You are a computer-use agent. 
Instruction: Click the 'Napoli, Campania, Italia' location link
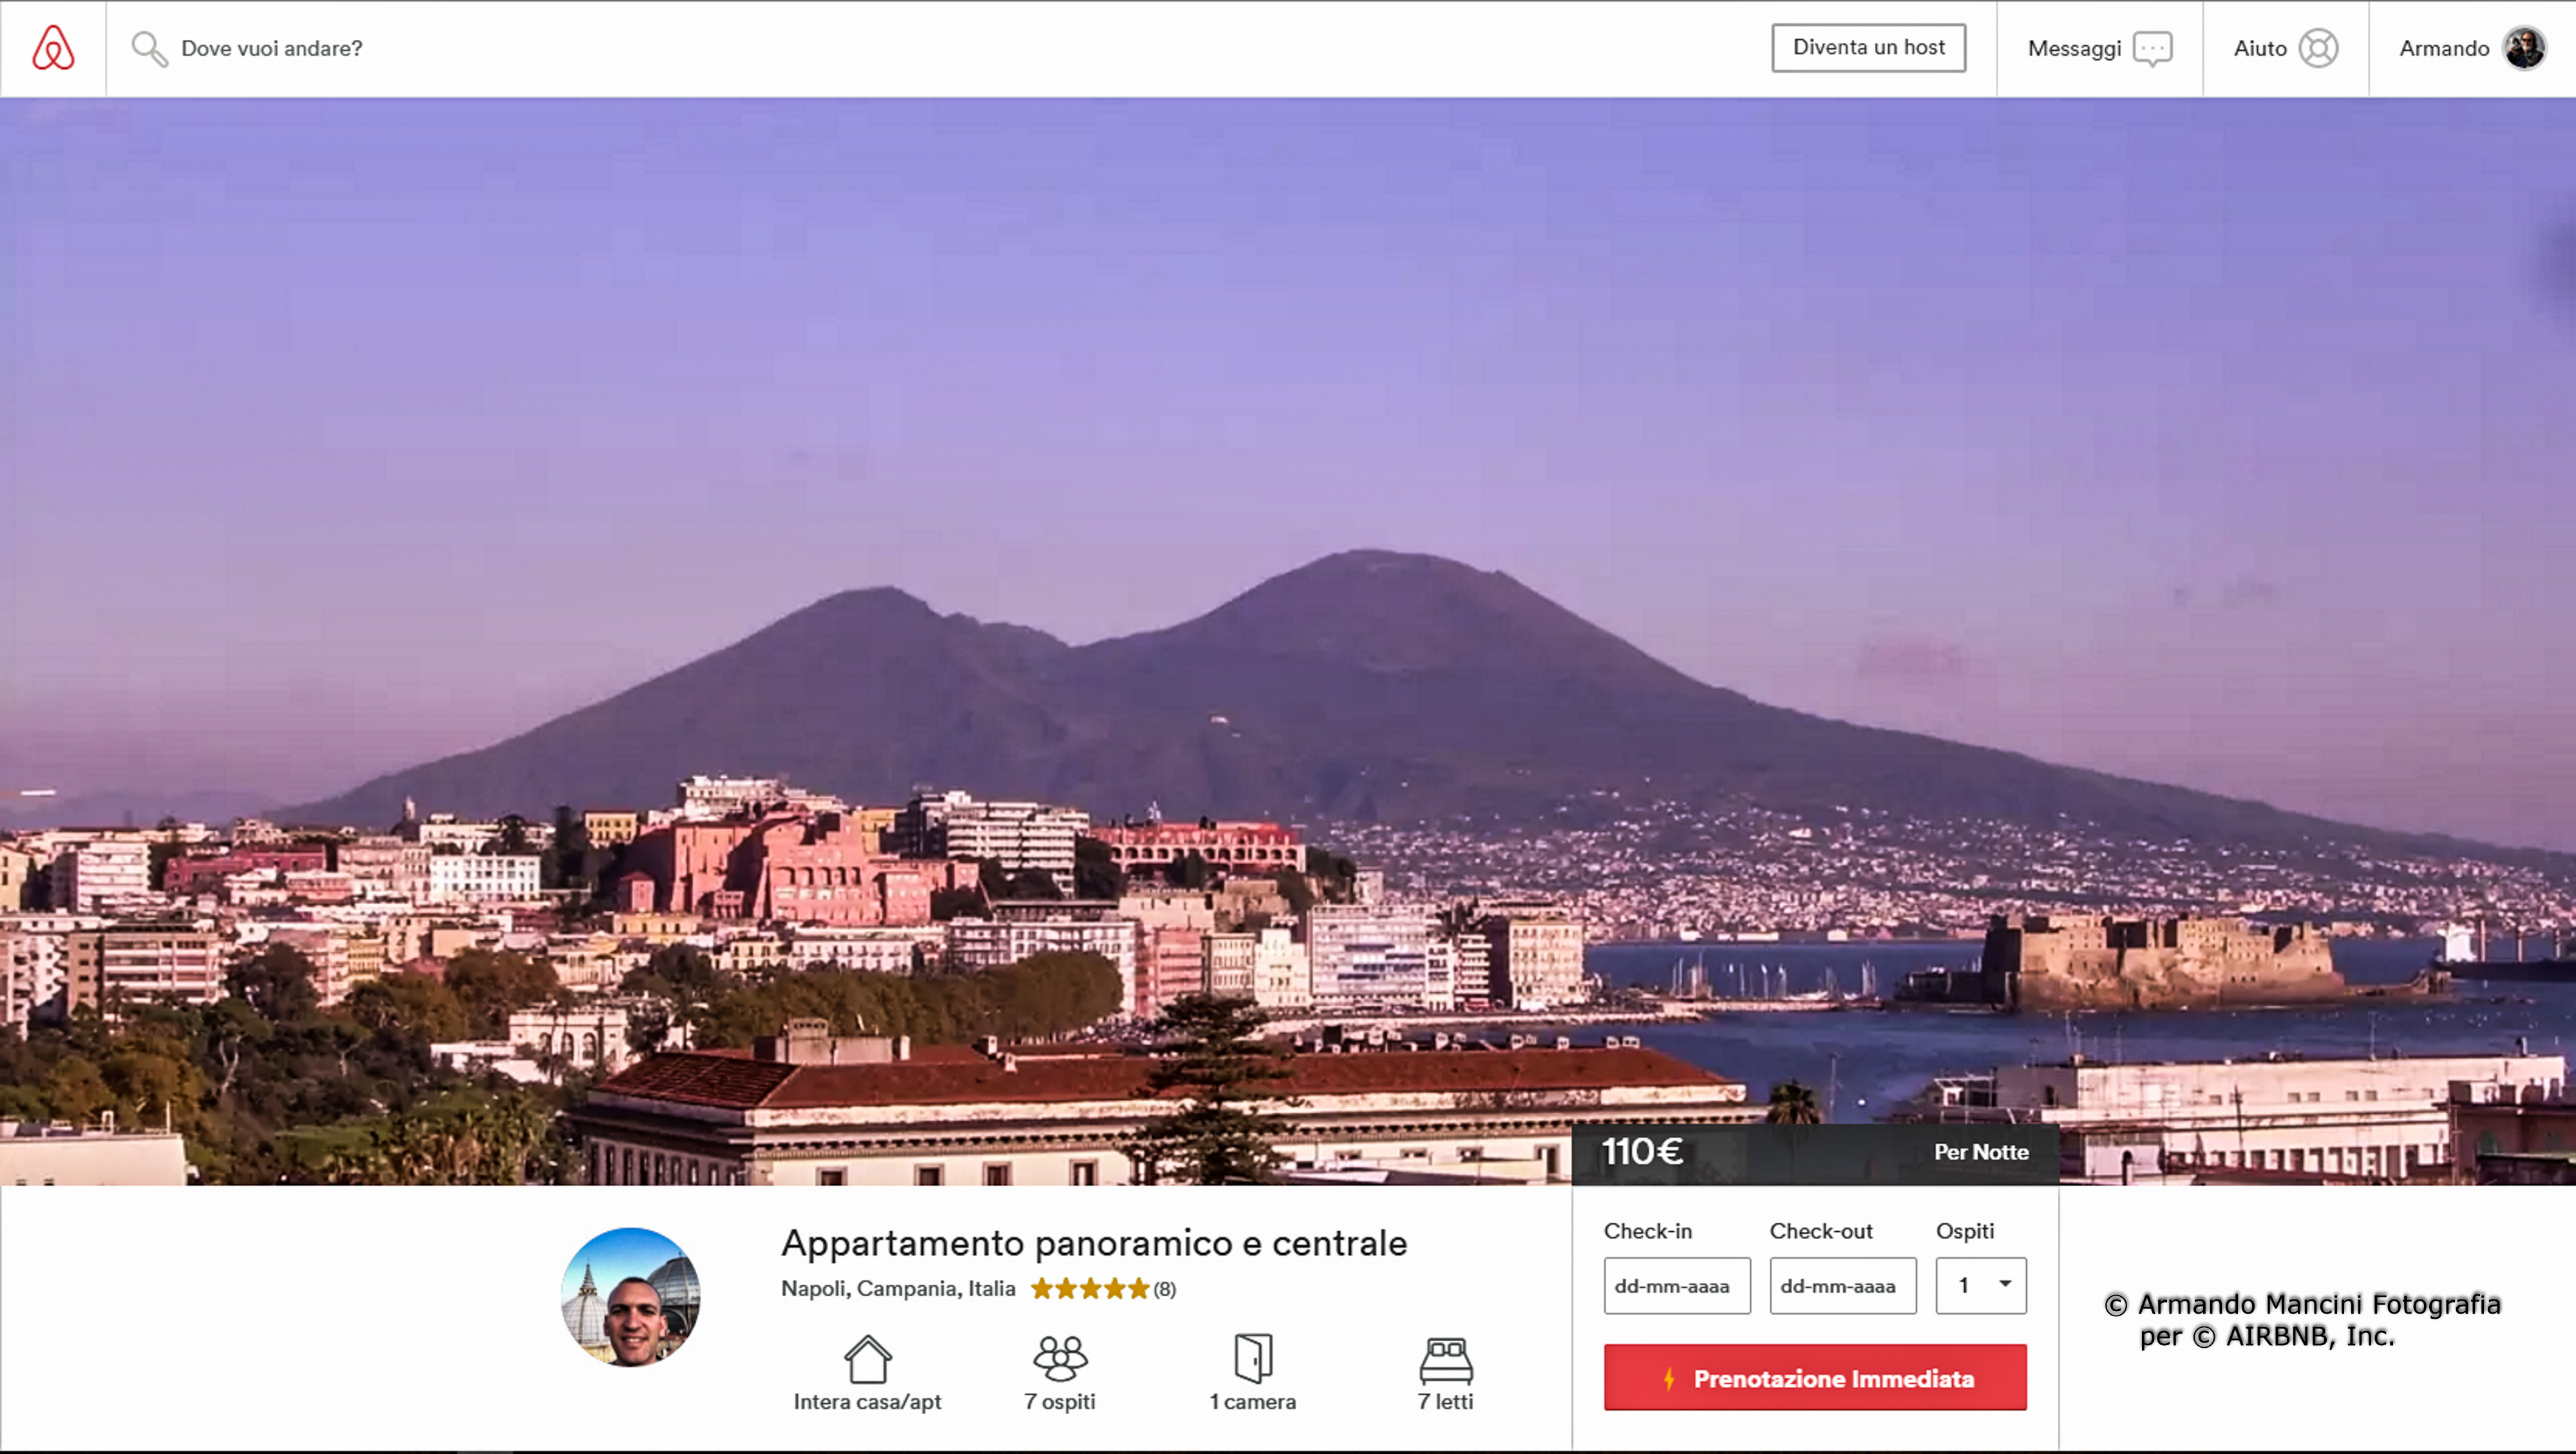[x=898, y=1288]
